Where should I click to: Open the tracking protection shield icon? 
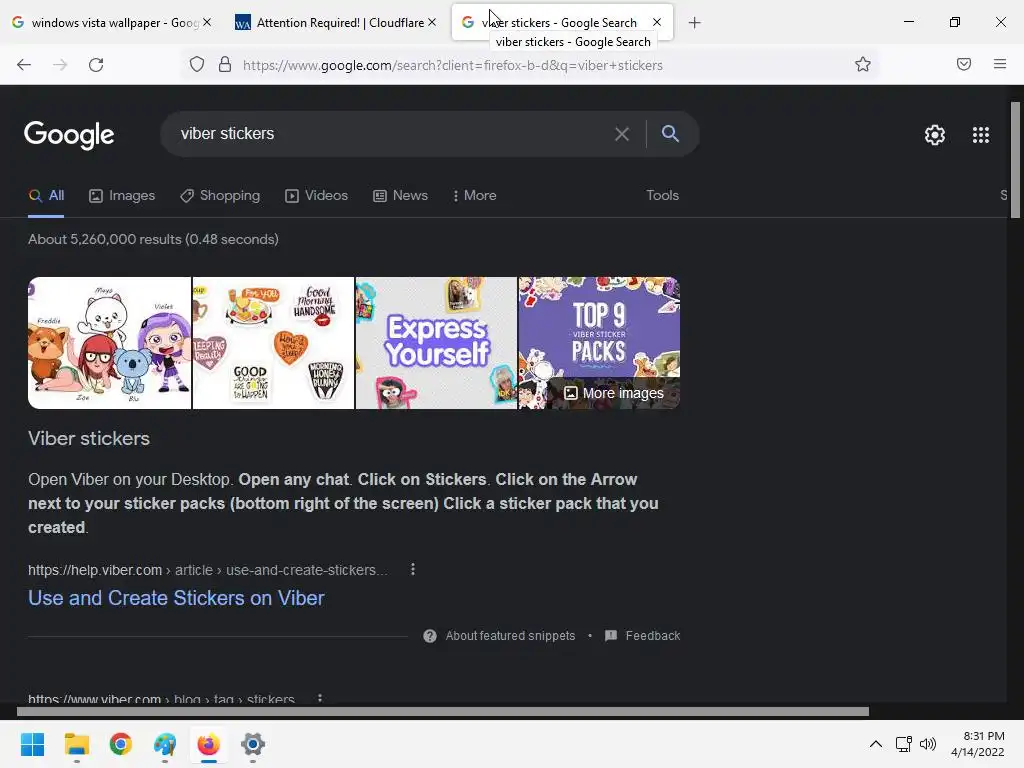197,65
